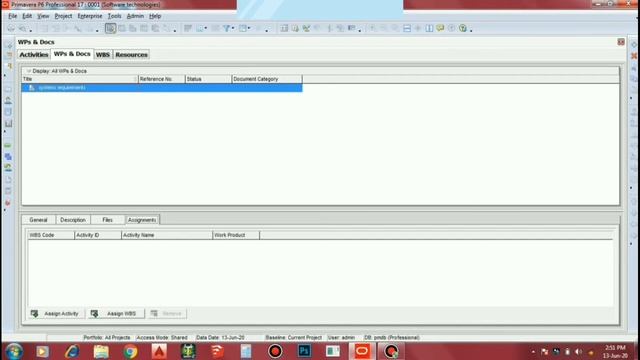Viewport: 640px width, 360px height.
Task: Open the Admin menu
Action: 135,16
